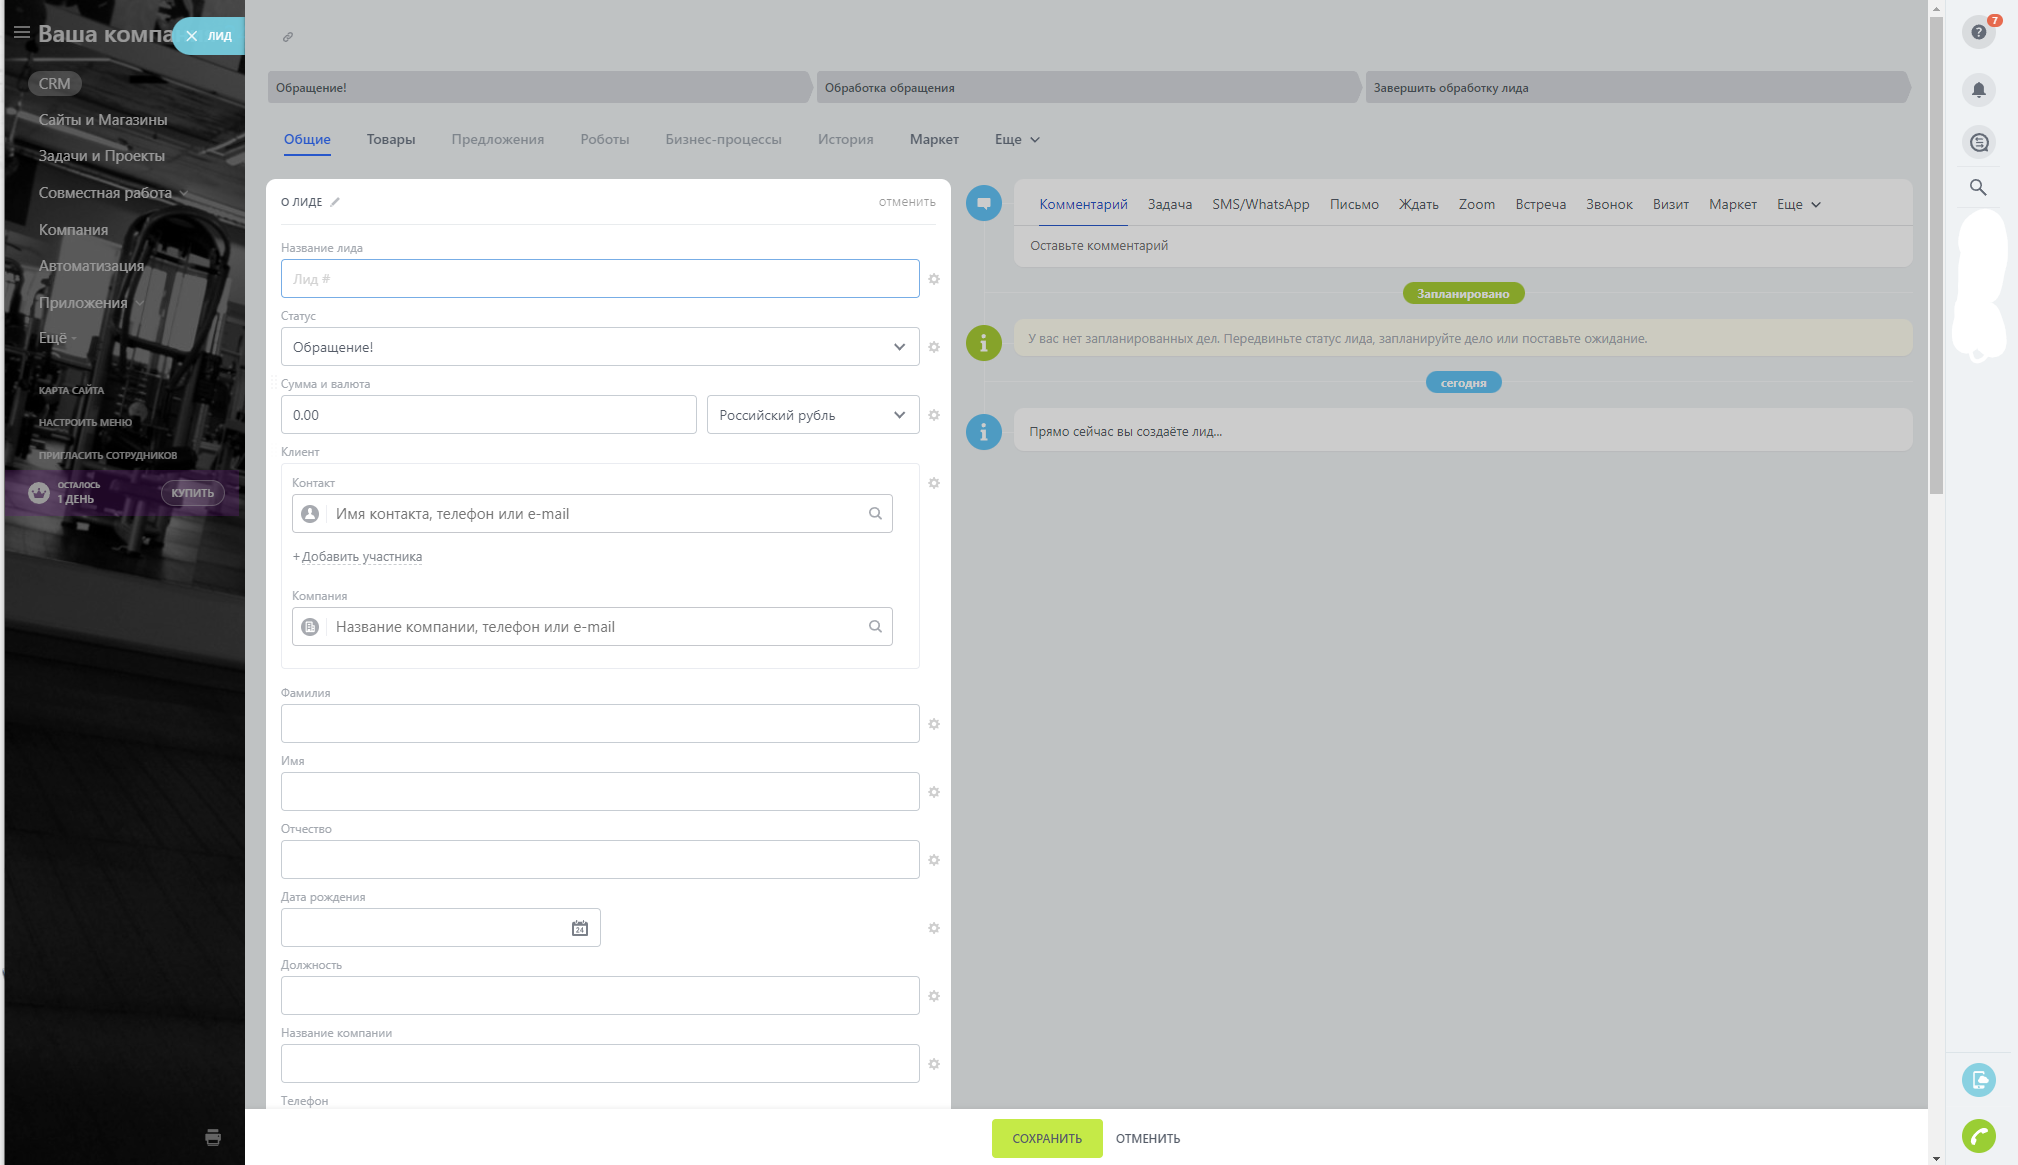Click the help question mark icon
Viewport: 2018px width, 1165px height.
coord(1978,32)
